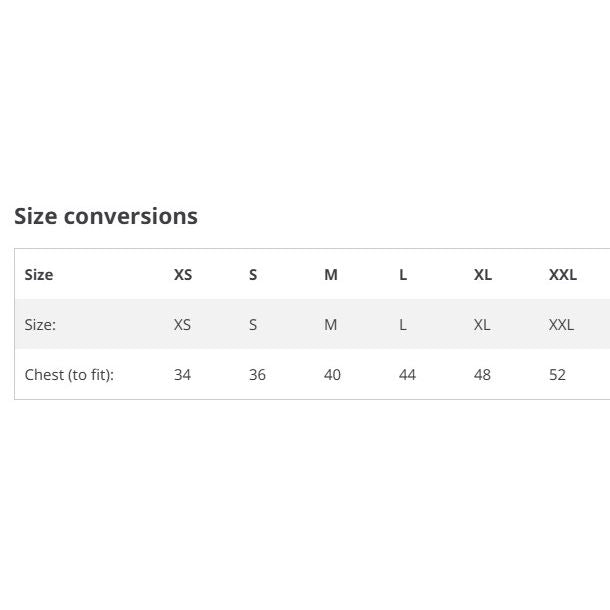This screenshot has height=610, width=610.
Task: Click the bold XL column header
Action: (483, 274)
